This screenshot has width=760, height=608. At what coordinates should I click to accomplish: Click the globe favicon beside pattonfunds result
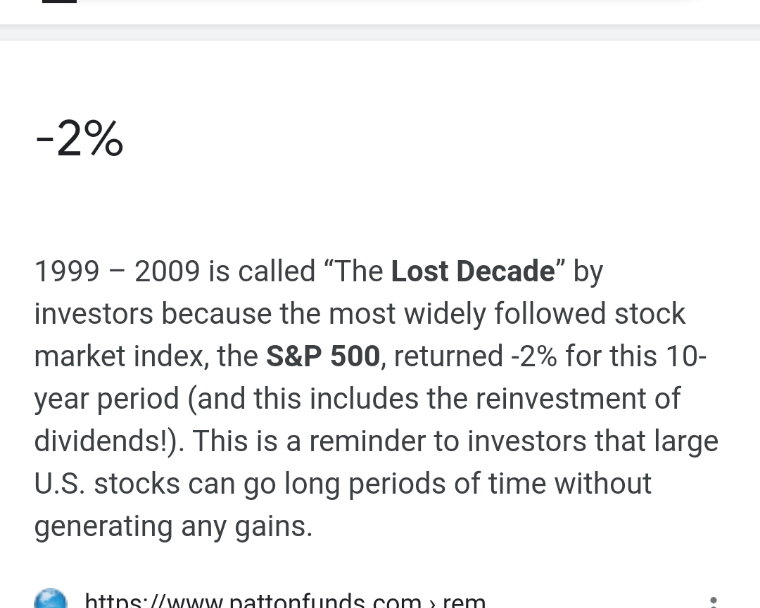pos(50,599)
